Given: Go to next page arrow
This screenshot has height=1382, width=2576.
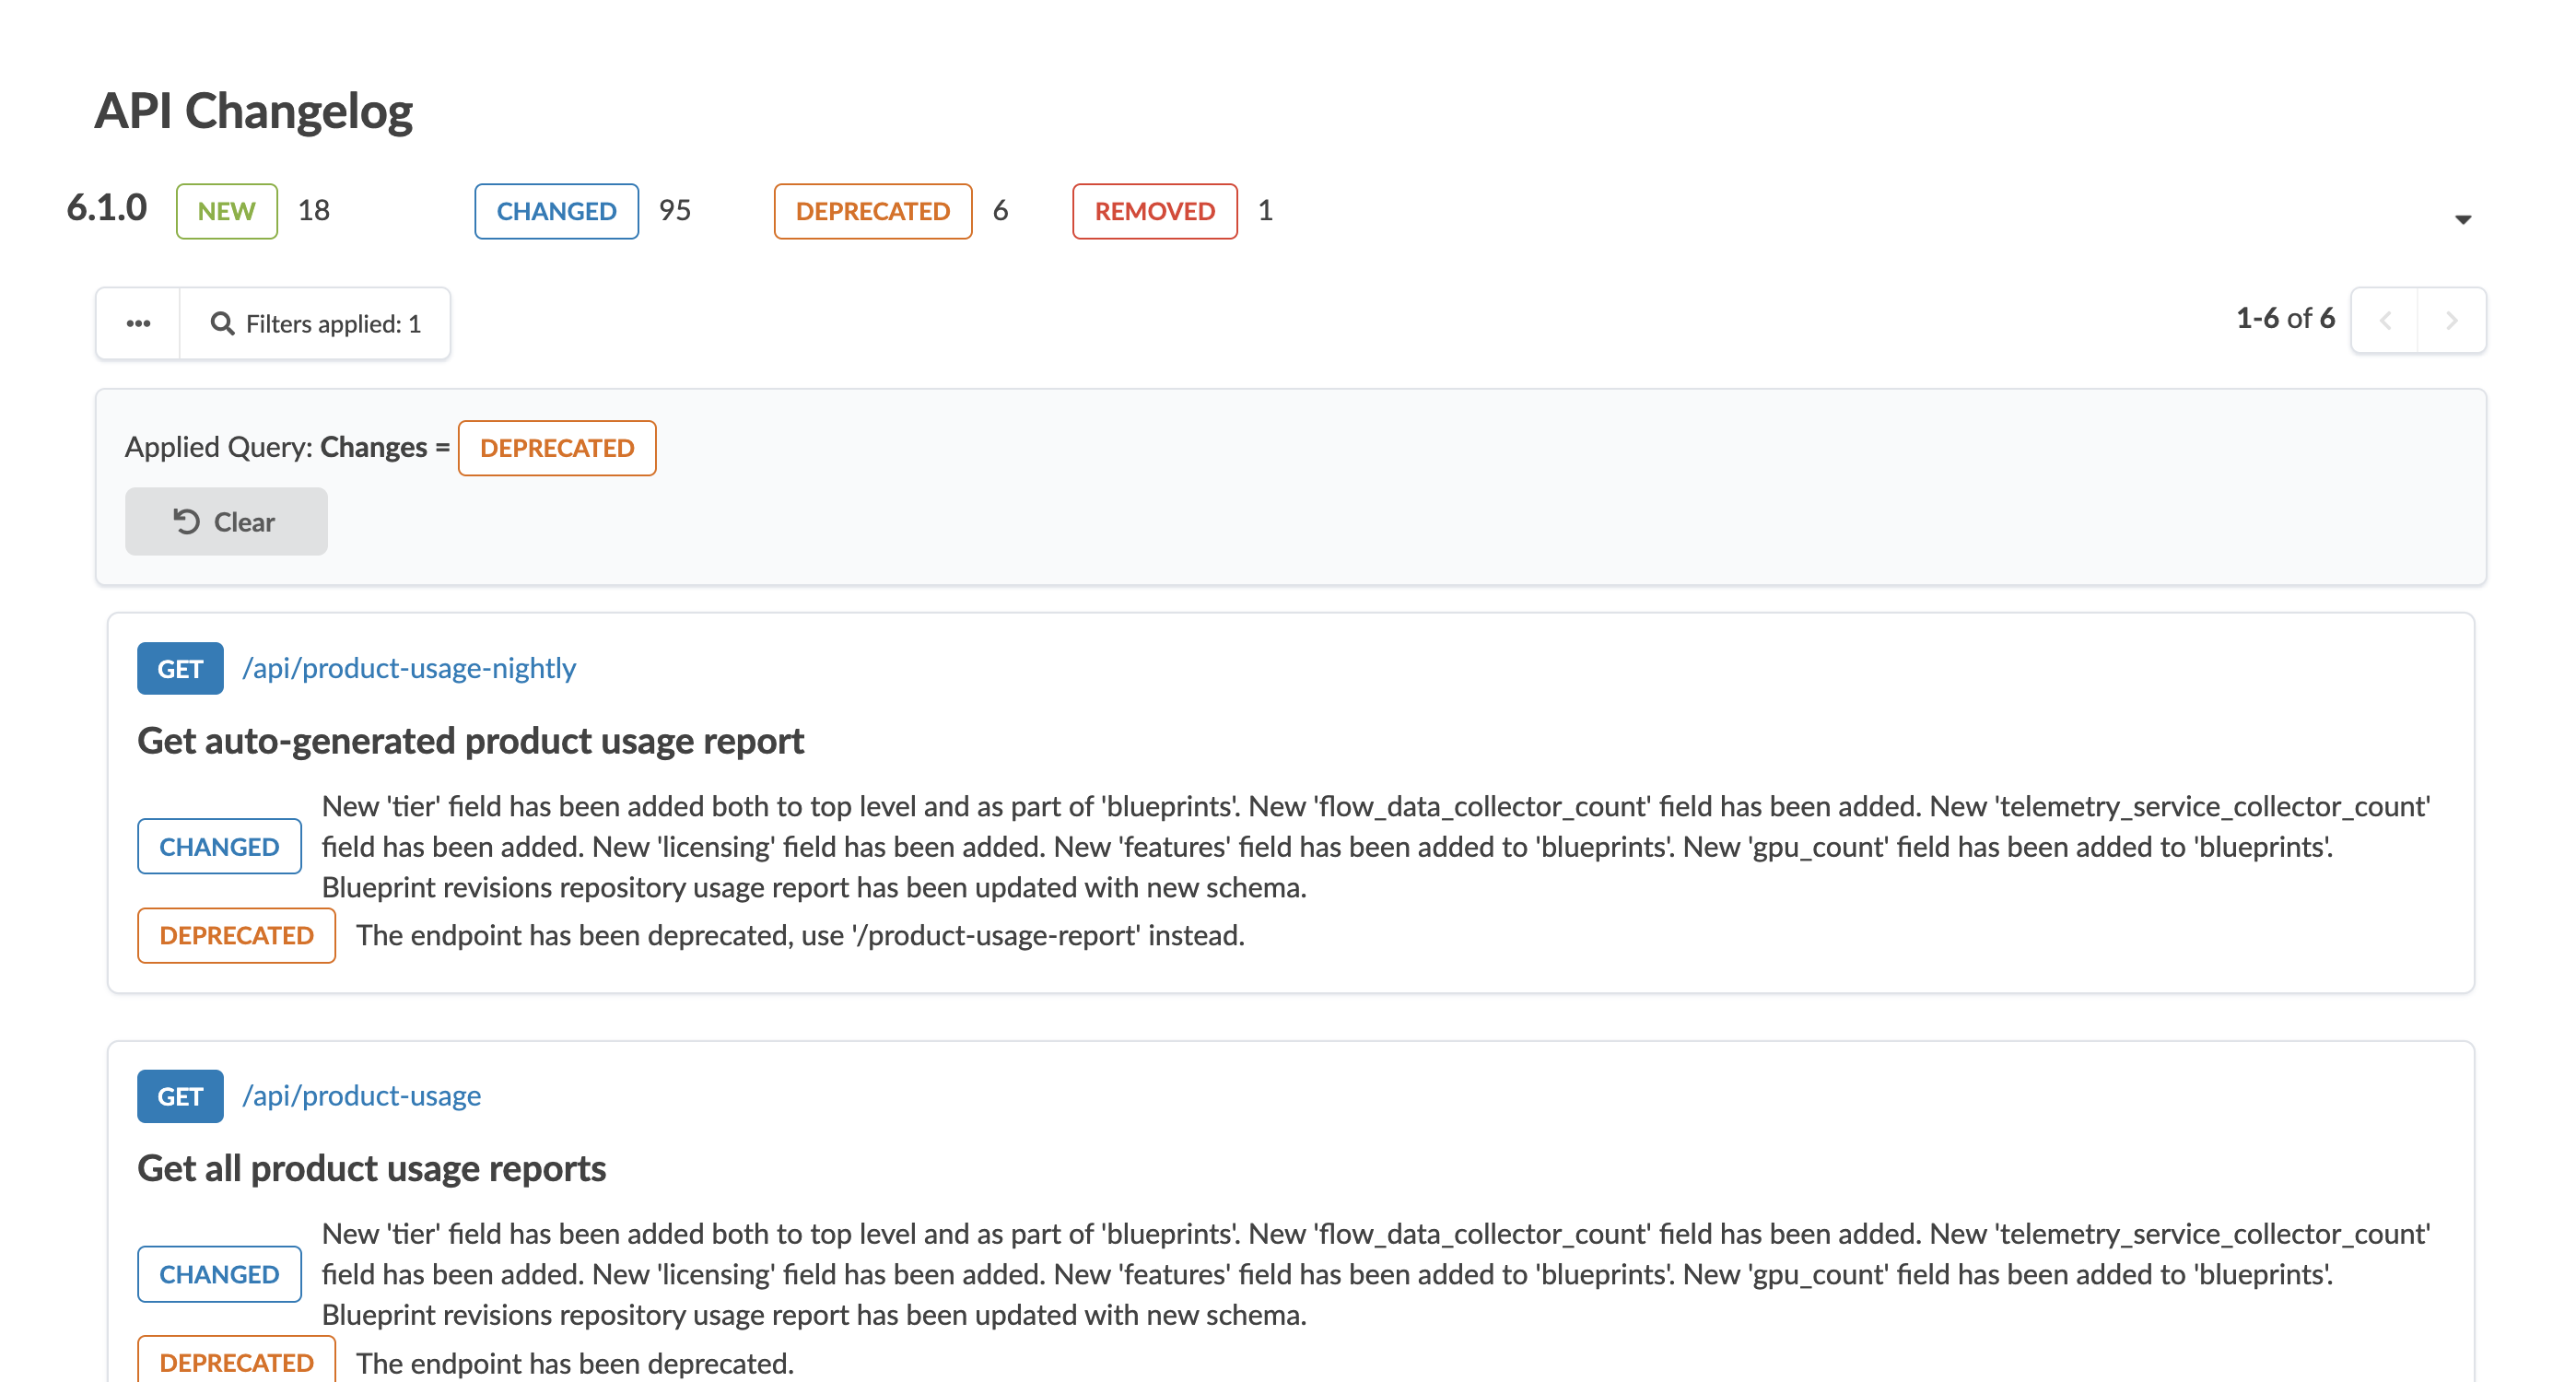Looking at the screenshot, I should point(2451,320).
